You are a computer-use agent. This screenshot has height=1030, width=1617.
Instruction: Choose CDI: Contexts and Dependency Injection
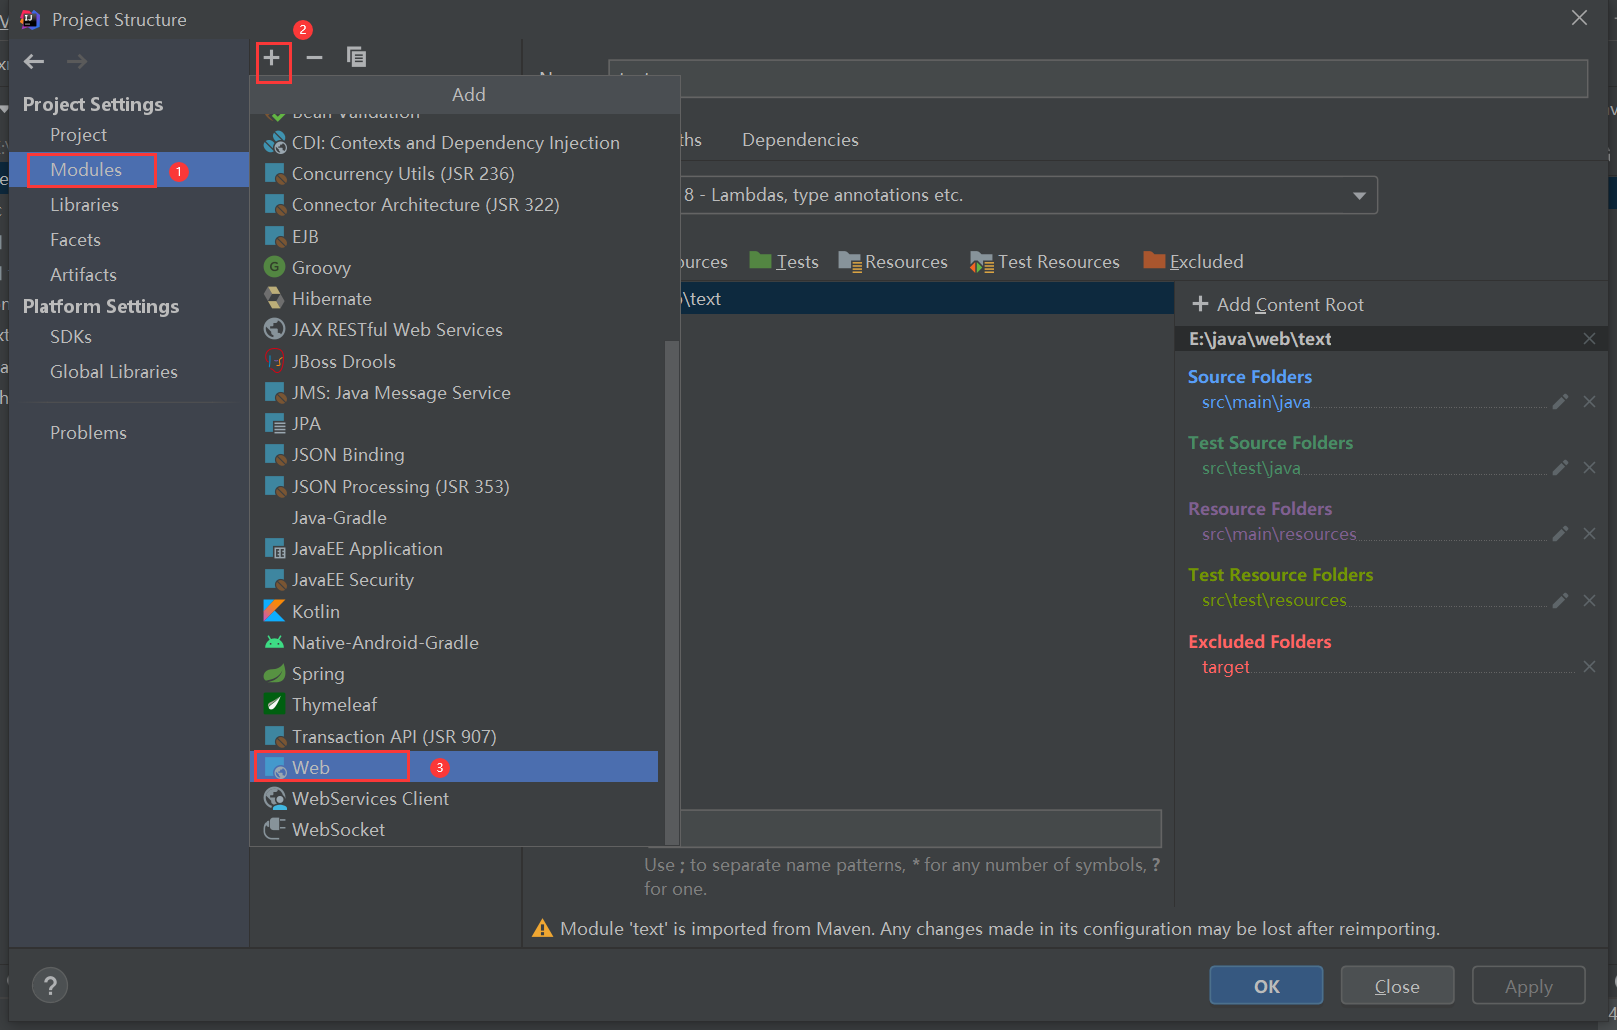454,143
